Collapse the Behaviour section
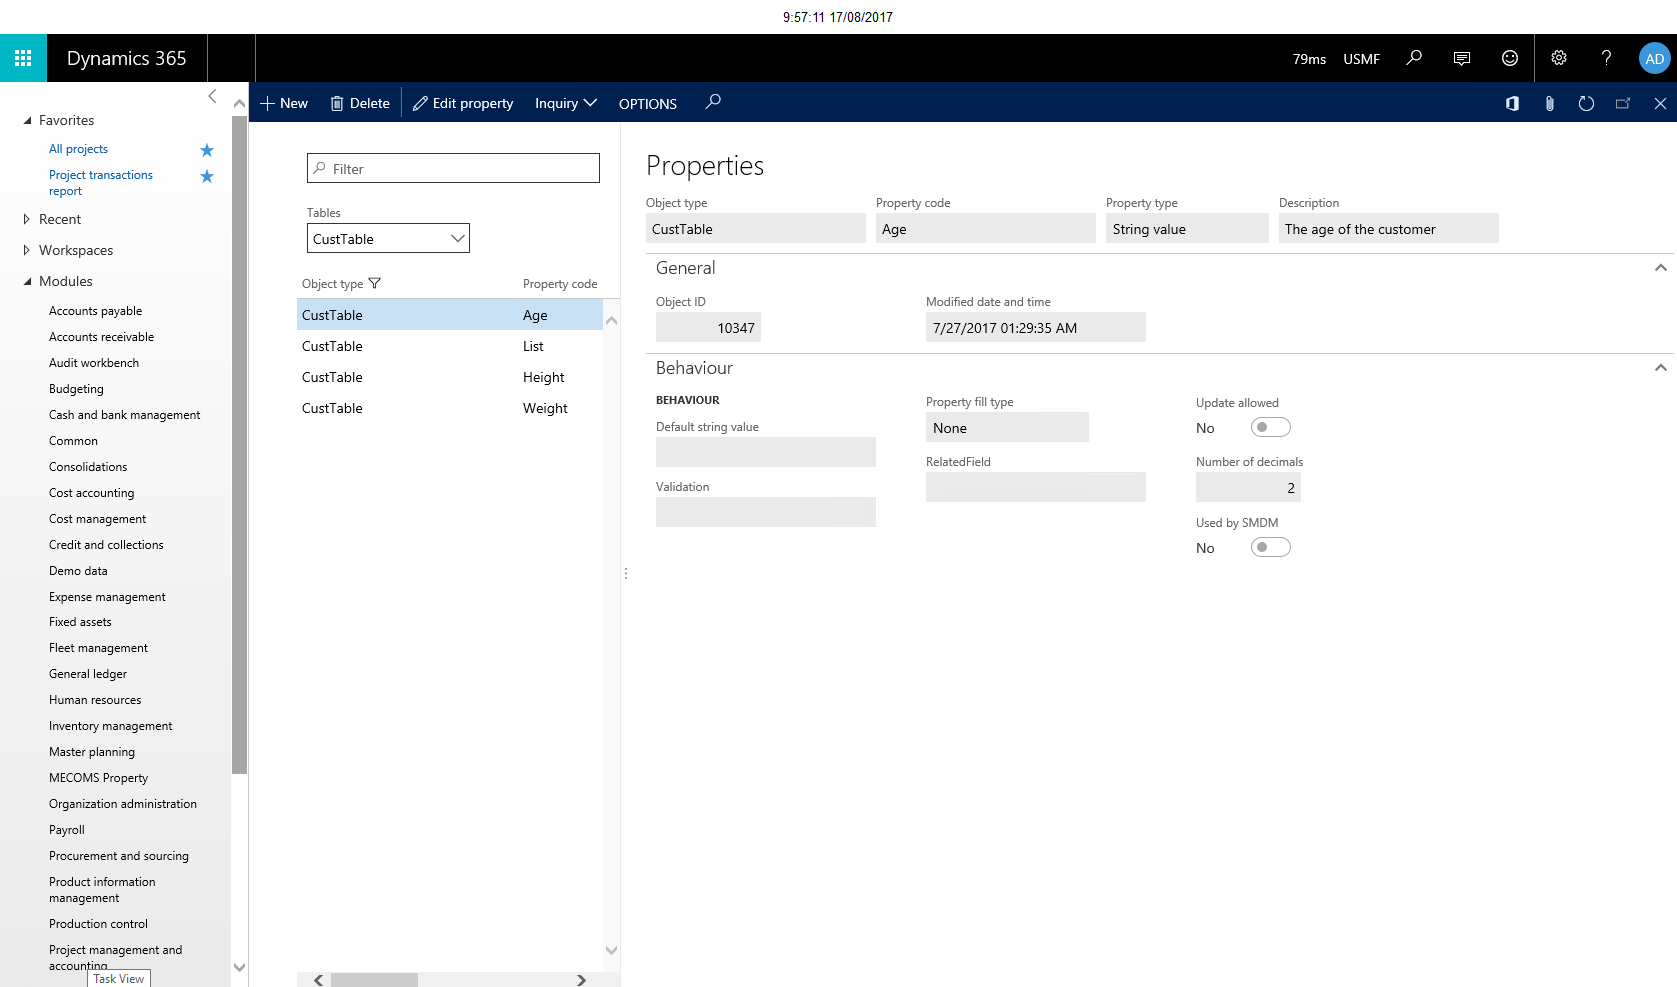The width and height of the screenshot is (1677, 987). pos(1660,368)
